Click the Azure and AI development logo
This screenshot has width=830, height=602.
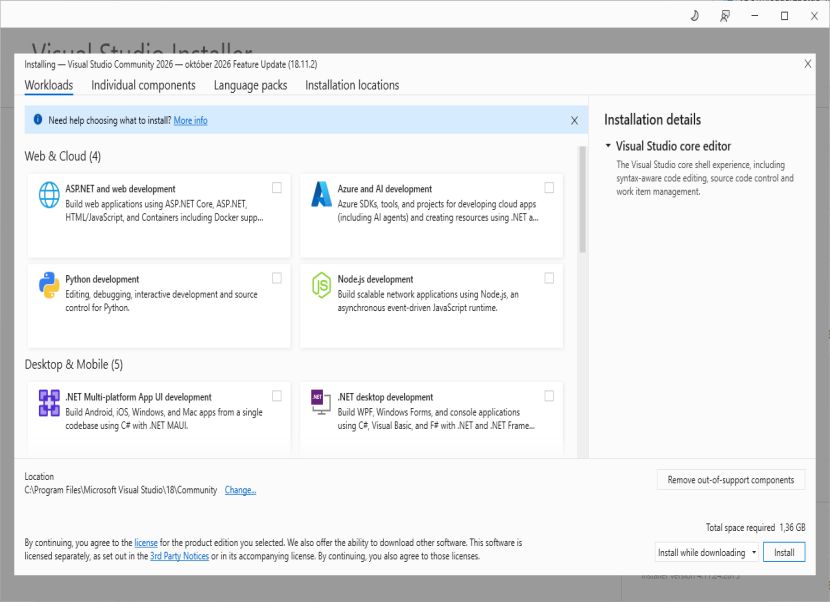321,194
